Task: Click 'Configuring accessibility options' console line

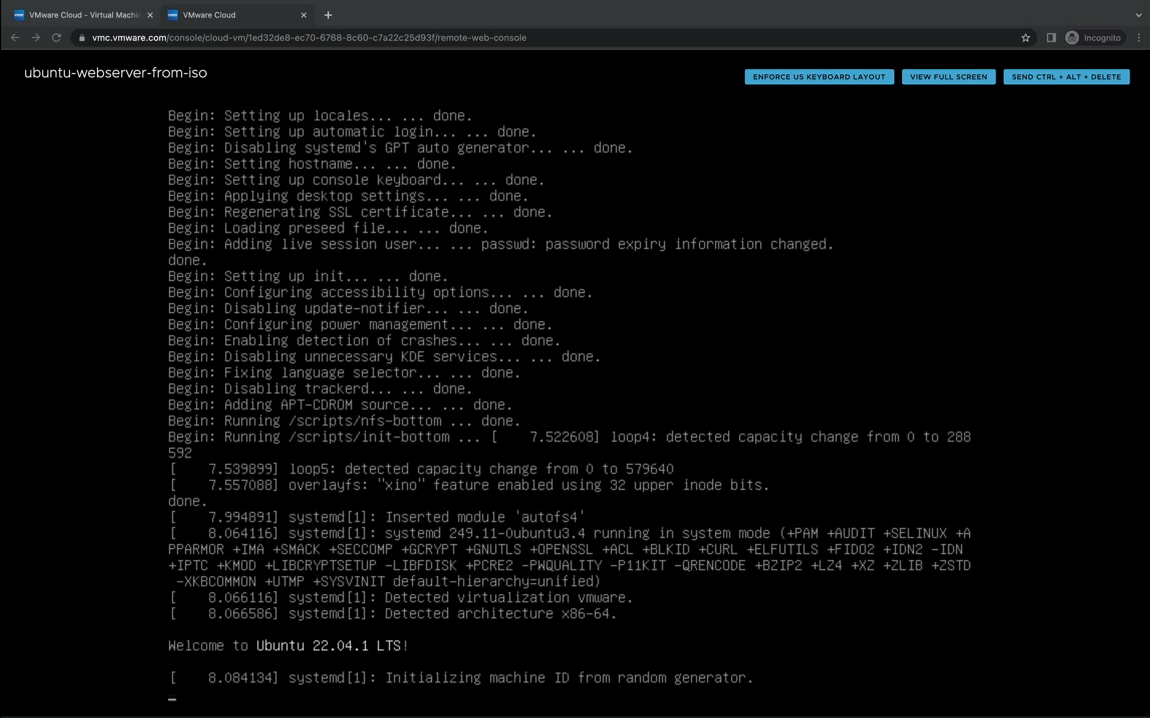Action: pos(380,293)
